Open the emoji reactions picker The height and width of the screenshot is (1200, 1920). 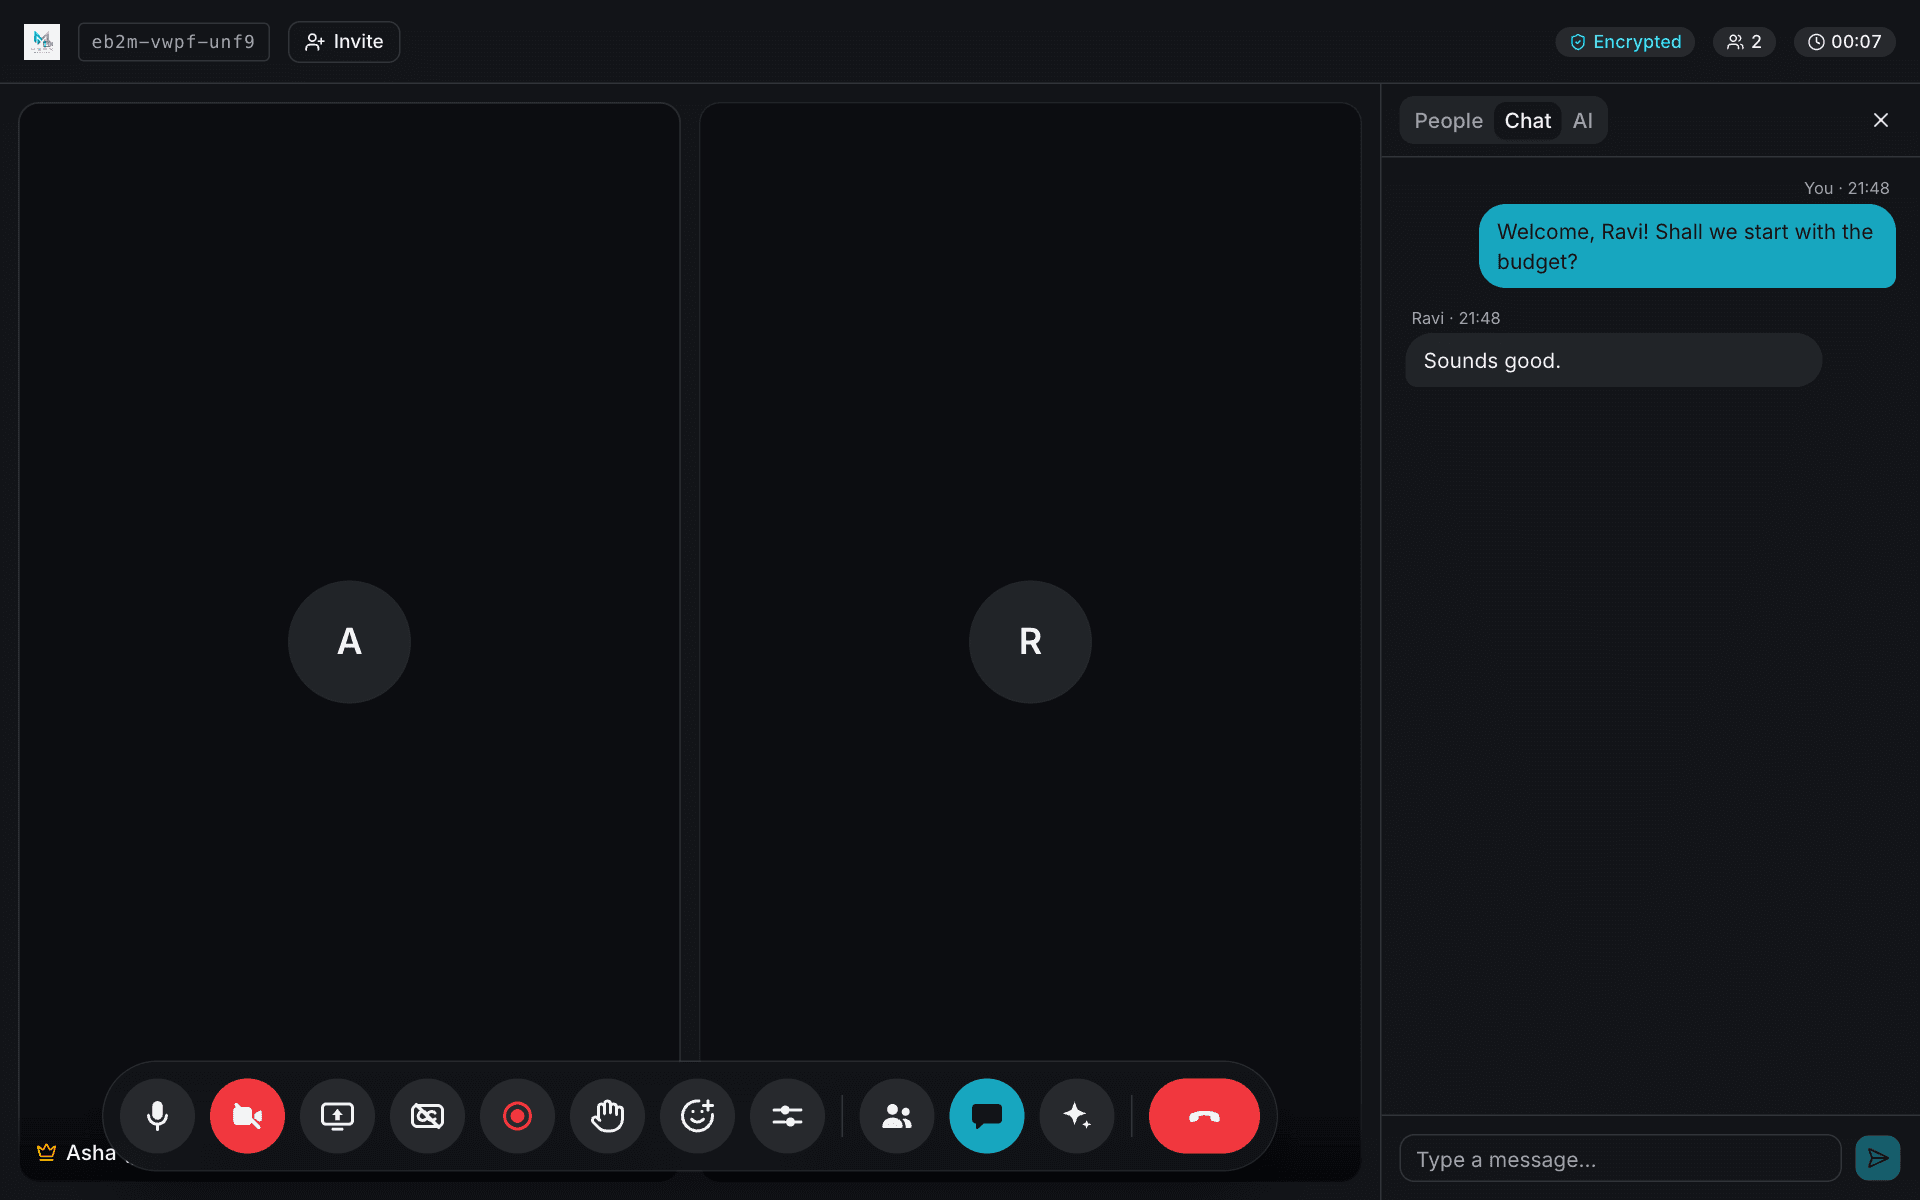697,1116
